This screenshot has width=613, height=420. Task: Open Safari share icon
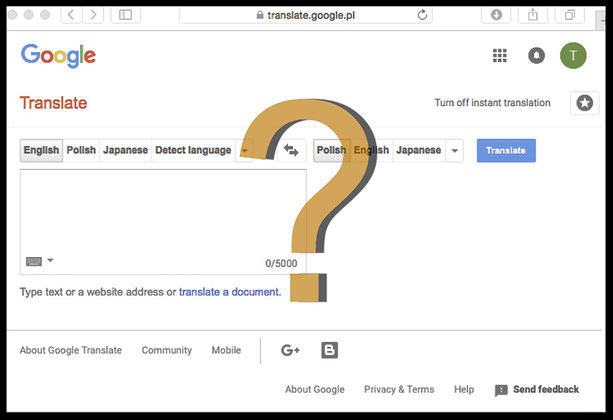532,15
